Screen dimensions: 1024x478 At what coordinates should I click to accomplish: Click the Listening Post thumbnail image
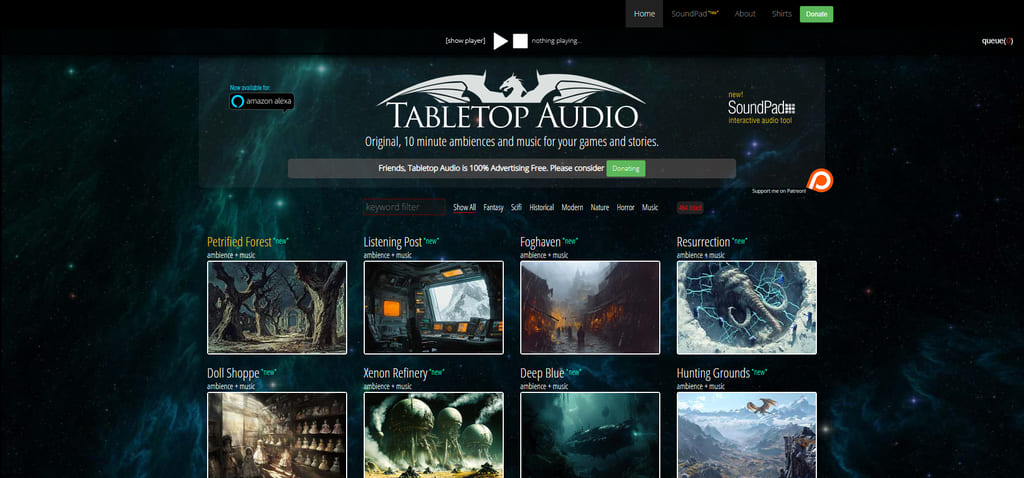(434, 308)
